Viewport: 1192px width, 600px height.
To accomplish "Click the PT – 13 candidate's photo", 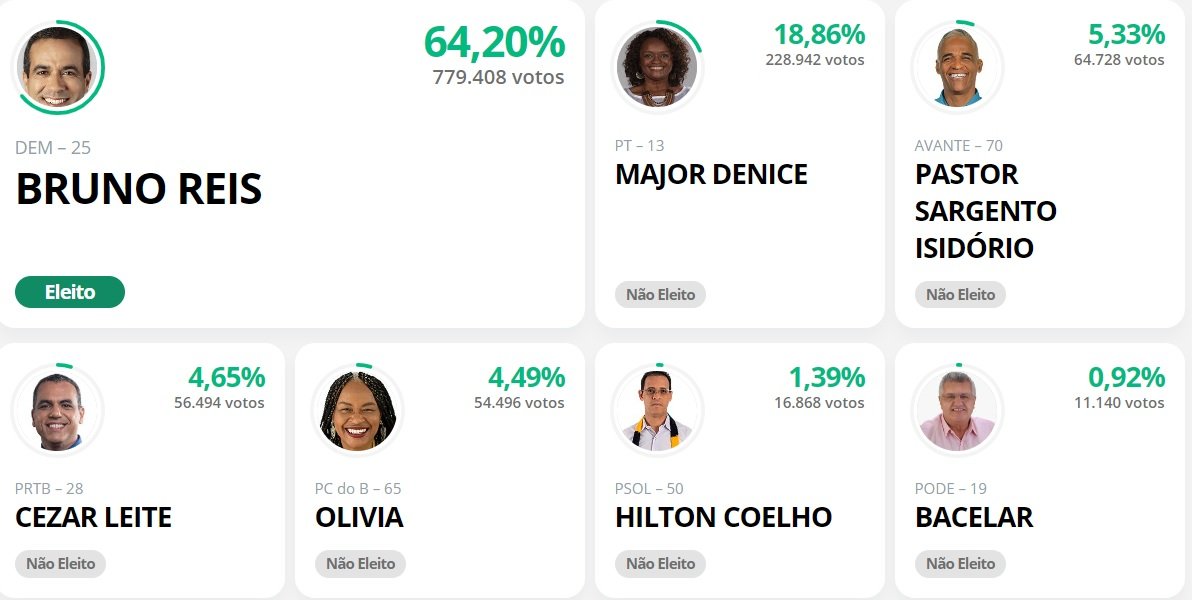I will point(657,68).
